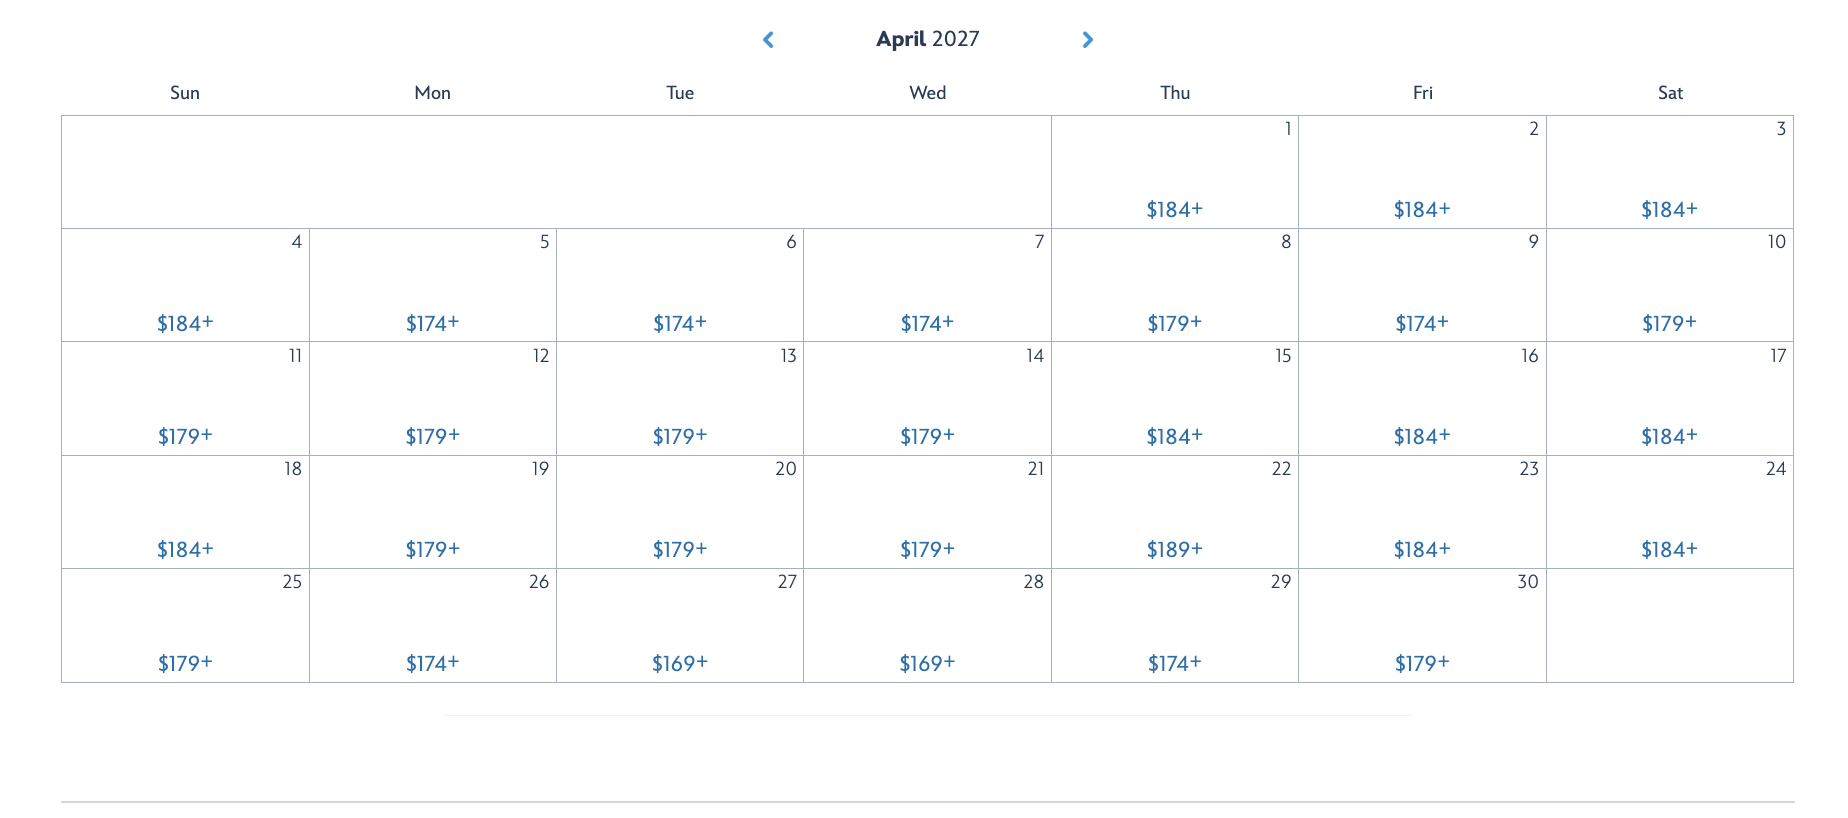The height and width of the screenshot is (818, 1848).
Task: Choose April 27 lowest $169+ price
Action: click(680, 663)
